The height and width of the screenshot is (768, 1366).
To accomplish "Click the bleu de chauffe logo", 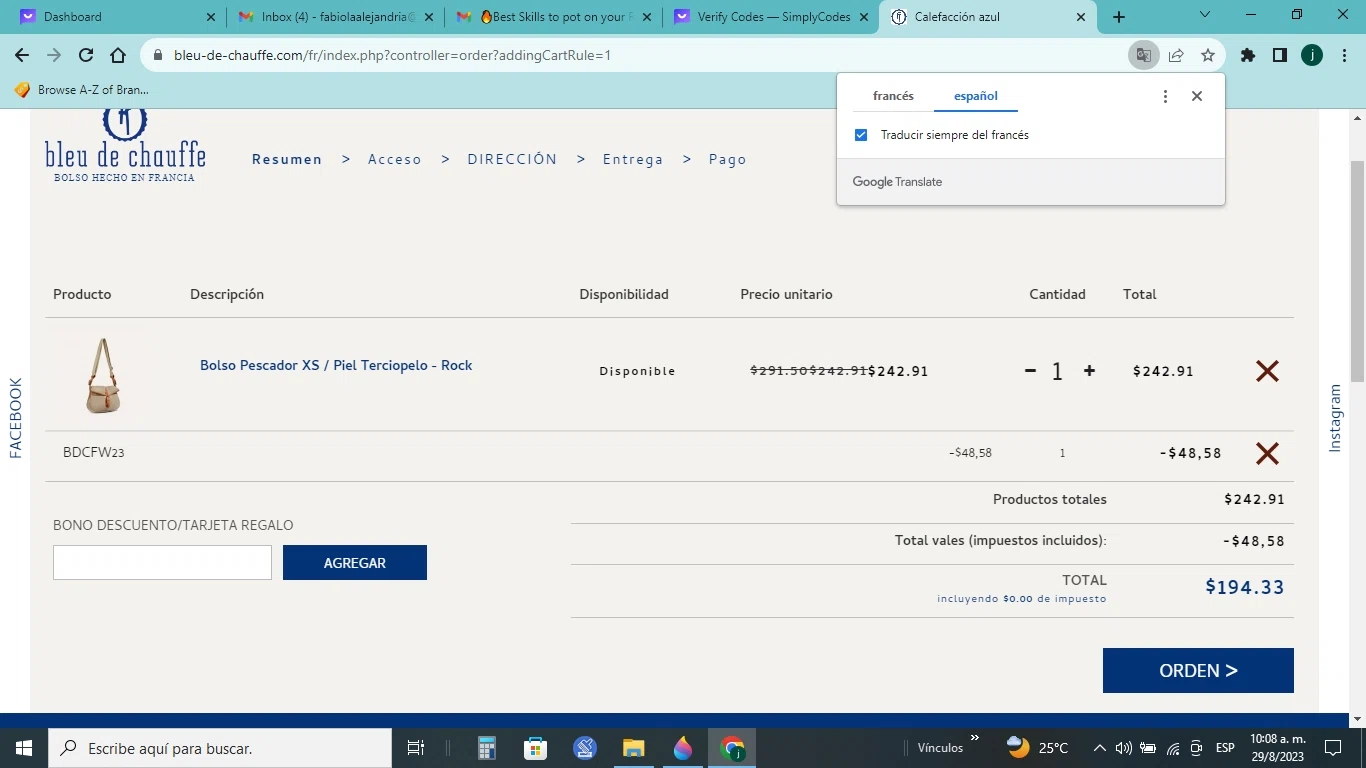I will pyautogui.click(x=125, y=146).
